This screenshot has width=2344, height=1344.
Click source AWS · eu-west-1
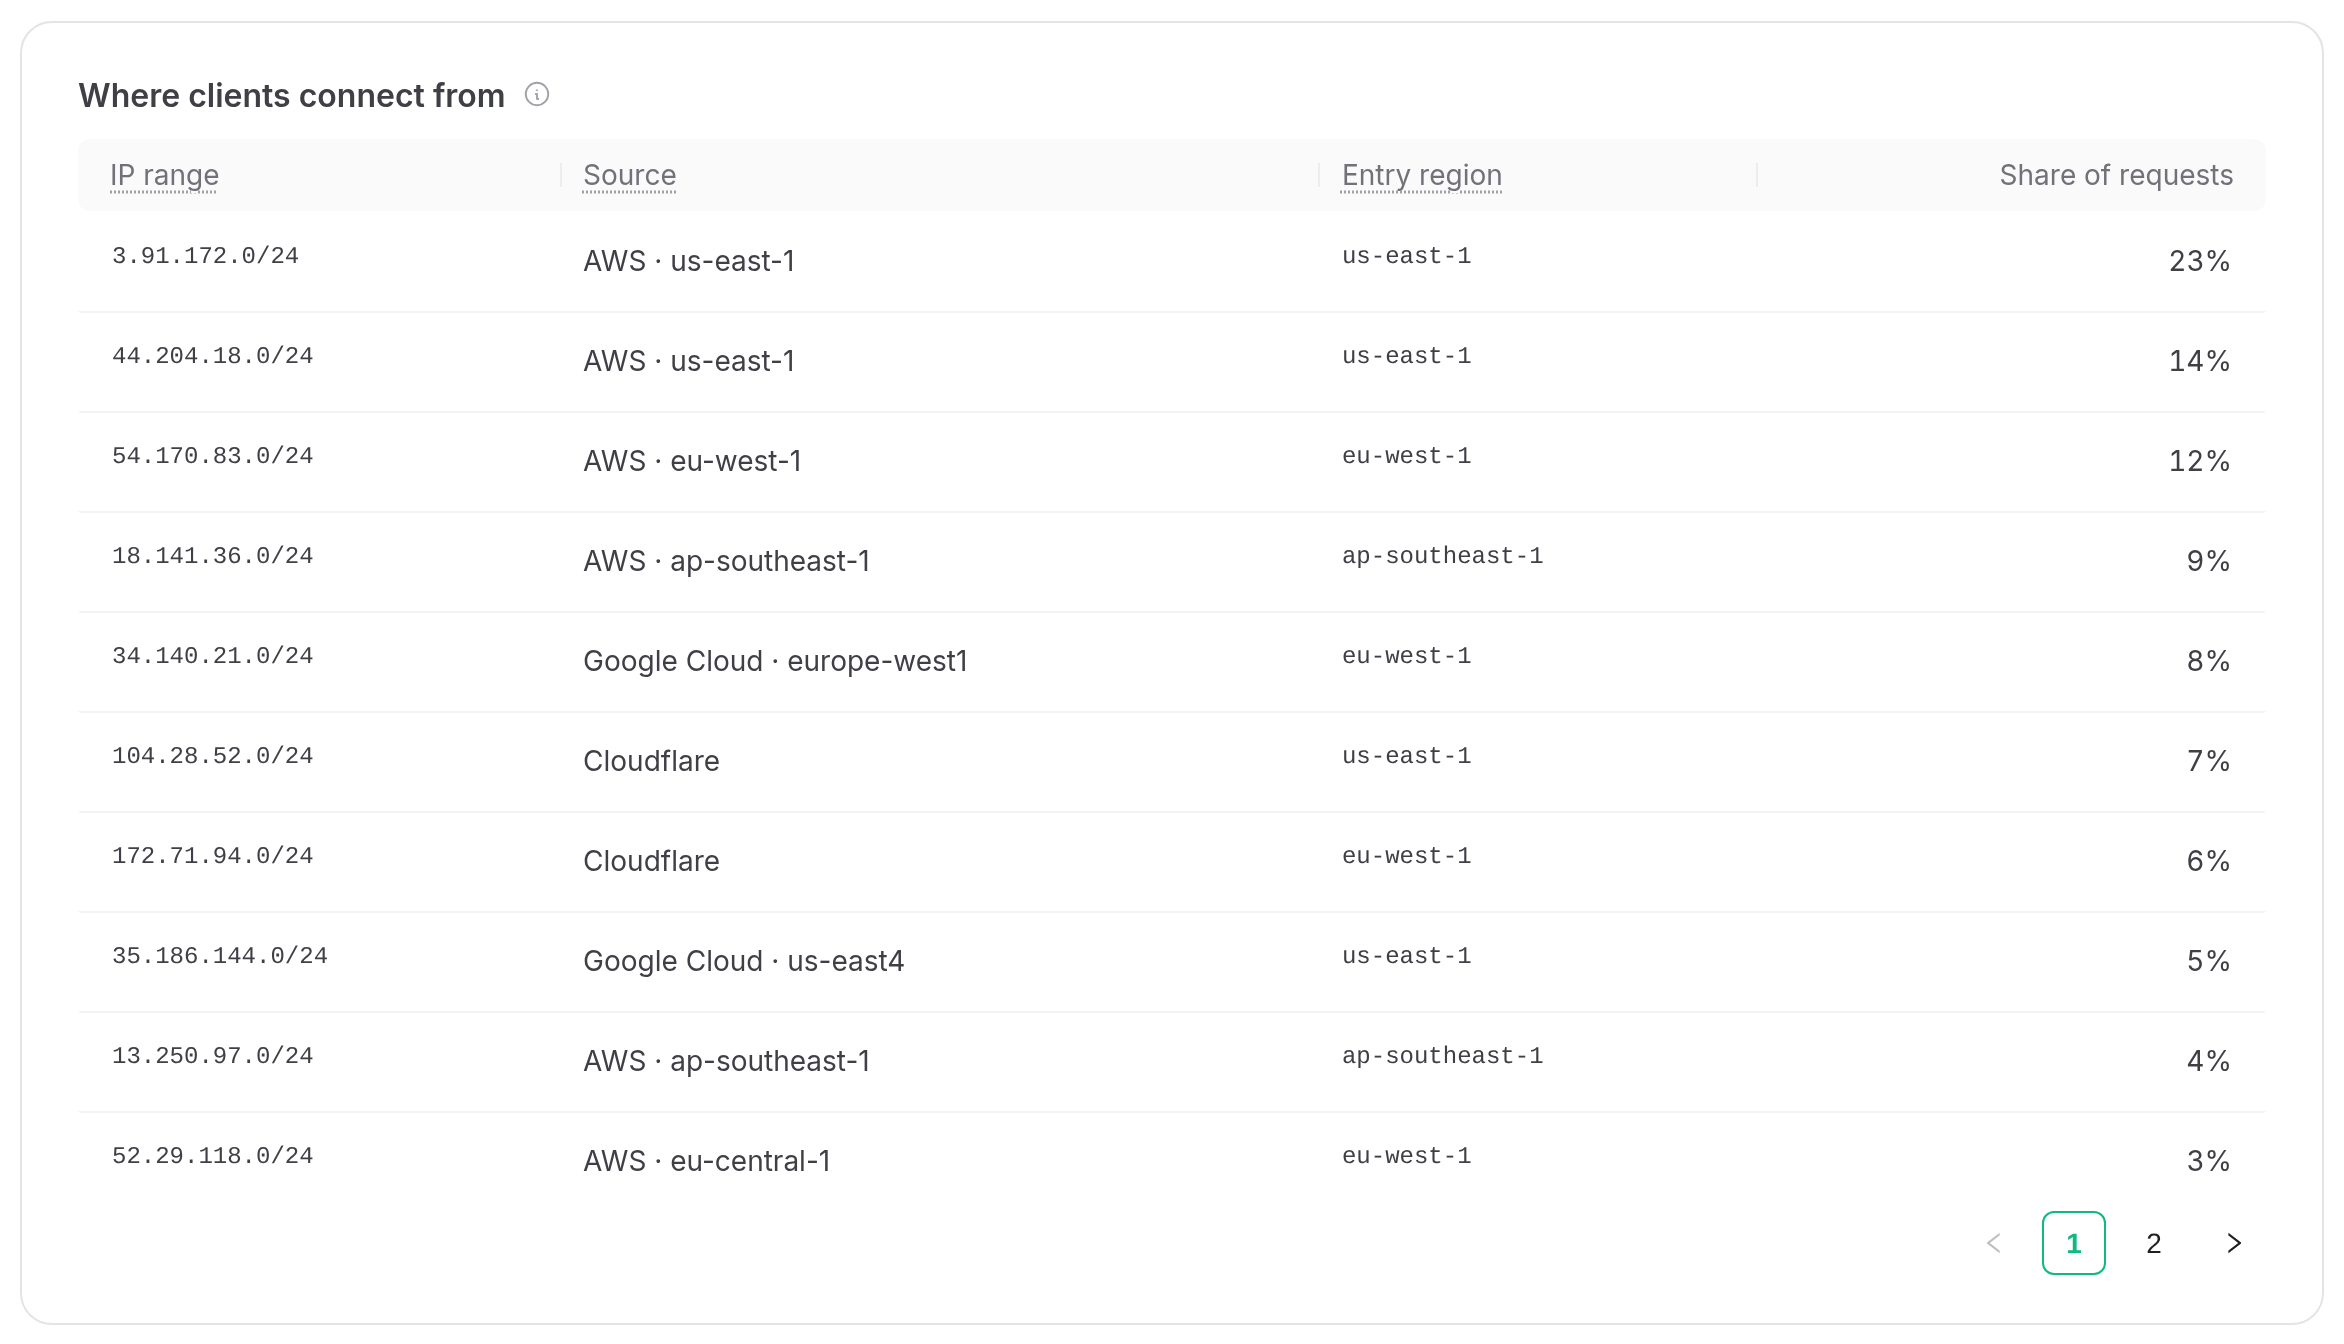point(693,461)
